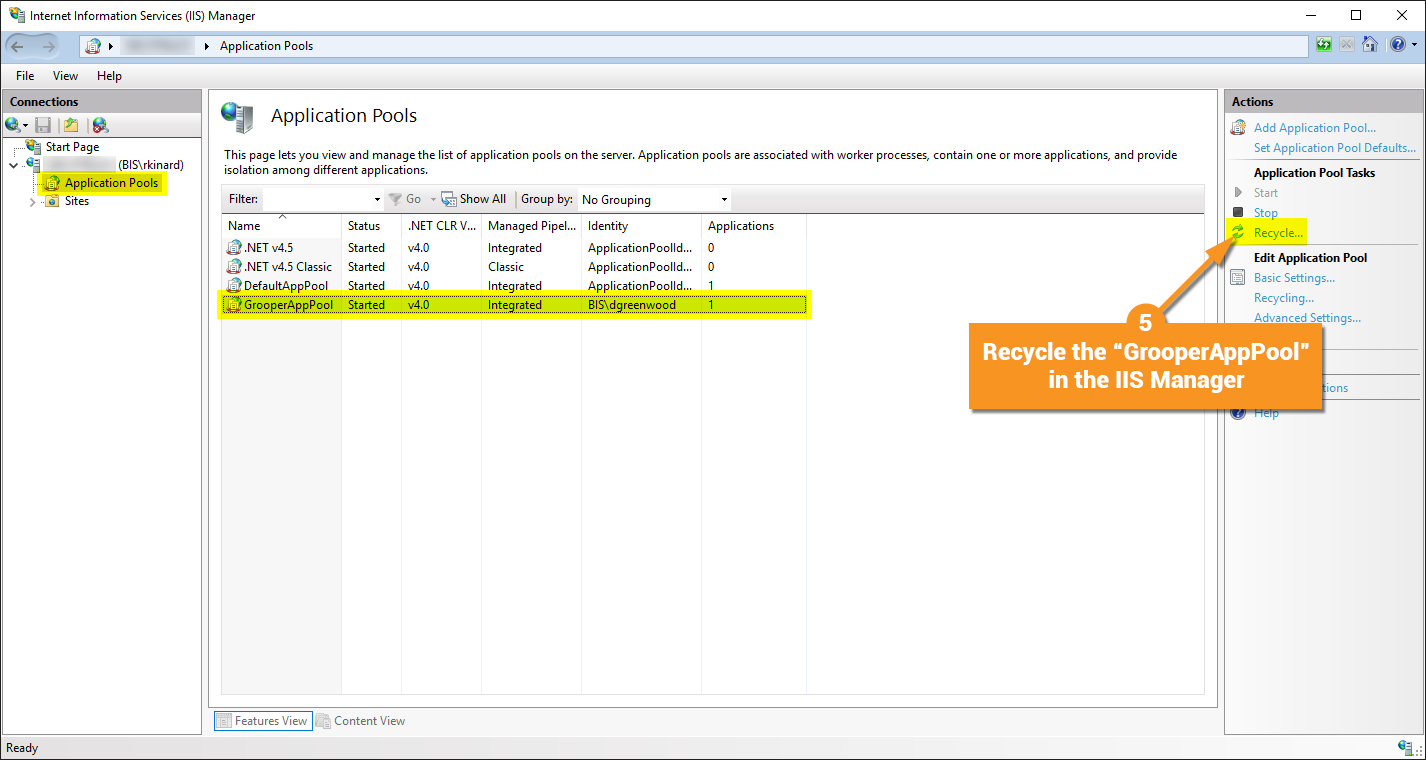
Task: Click the .NET v4.5 pool row icon
Action: (x=235, y=247)
